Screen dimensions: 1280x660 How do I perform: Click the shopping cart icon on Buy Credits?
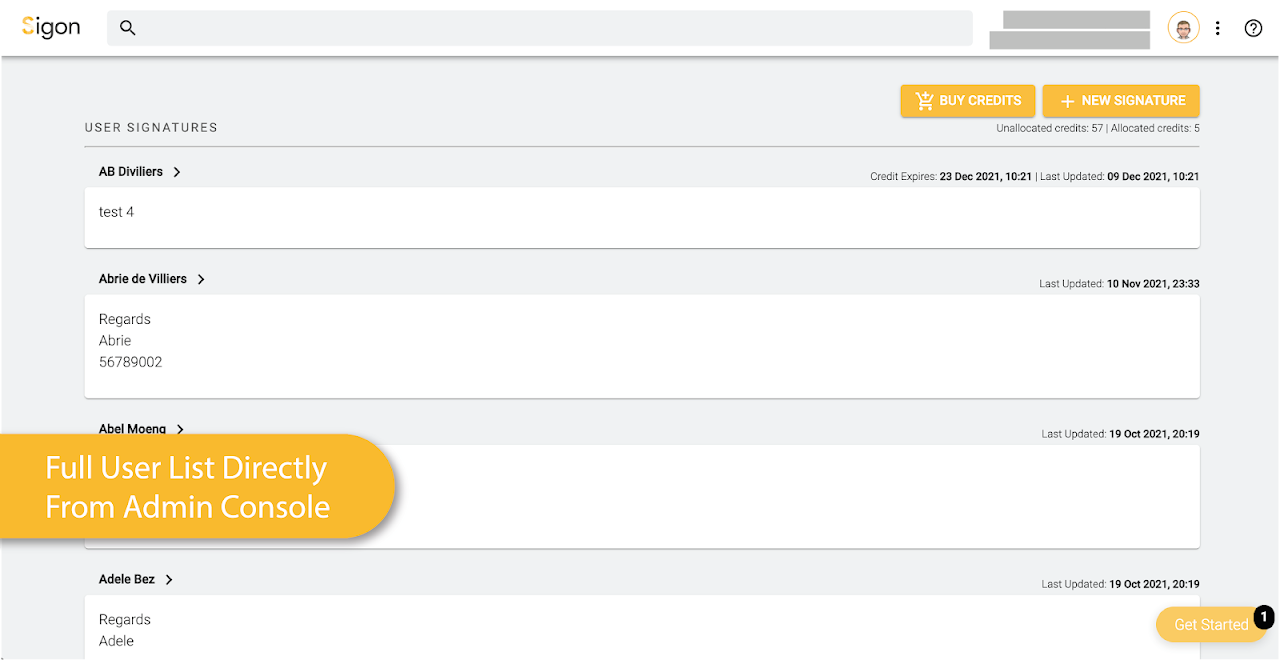click(x=924, y=101)
